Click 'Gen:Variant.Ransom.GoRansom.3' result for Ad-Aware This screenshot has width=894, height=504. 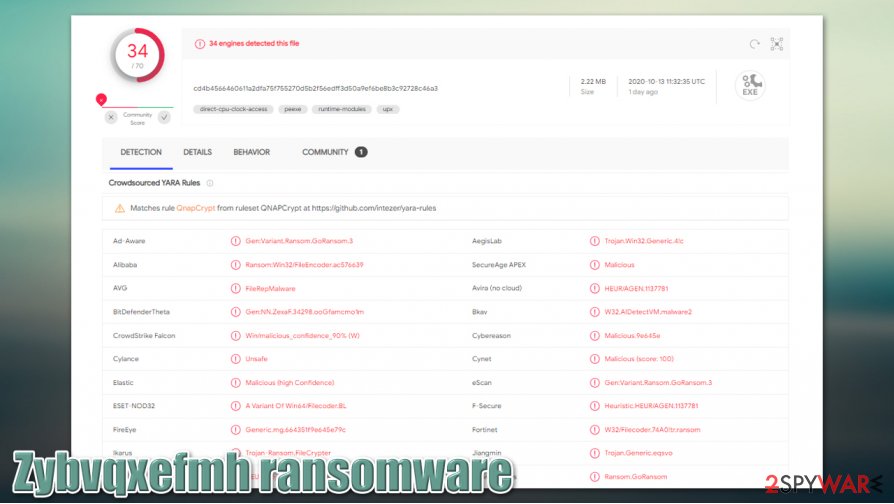[299, 241]
